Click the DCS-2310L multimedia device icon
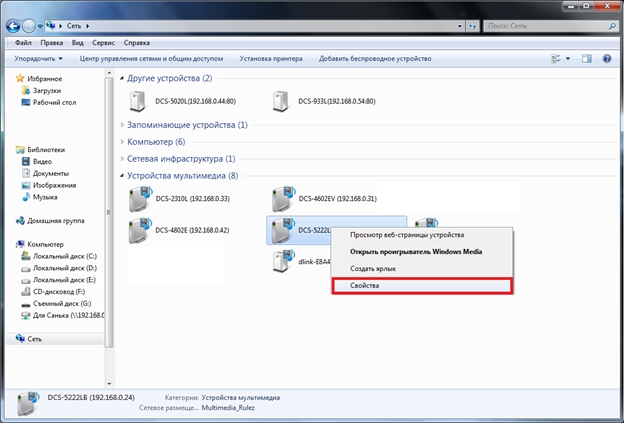 pos(139,198)
